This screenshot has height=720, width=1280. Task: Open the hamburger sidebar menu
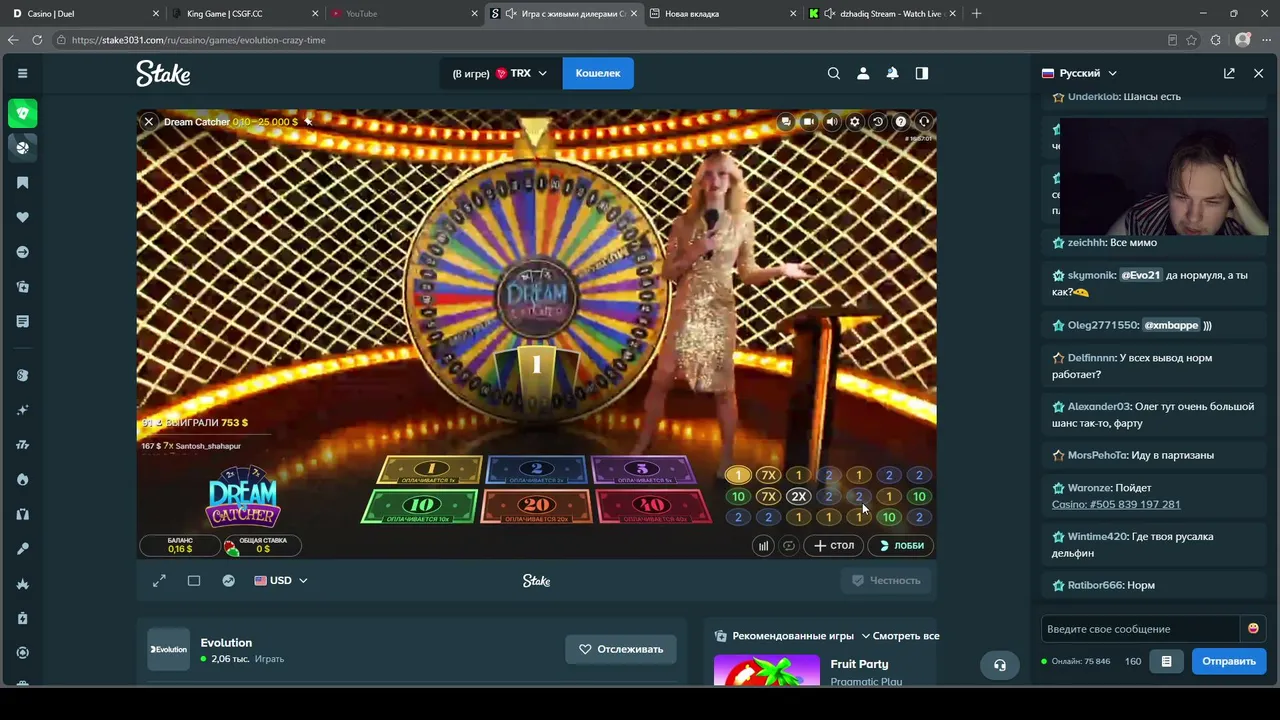pos(22,73)
